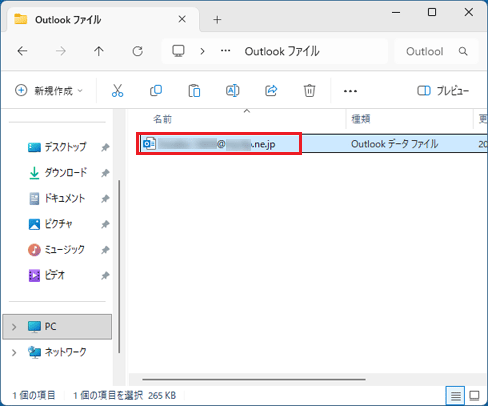The width and height of the screenshot is (488, 406).
Task: Open ビデオ in navigation pane
Action: coord(46,275)
